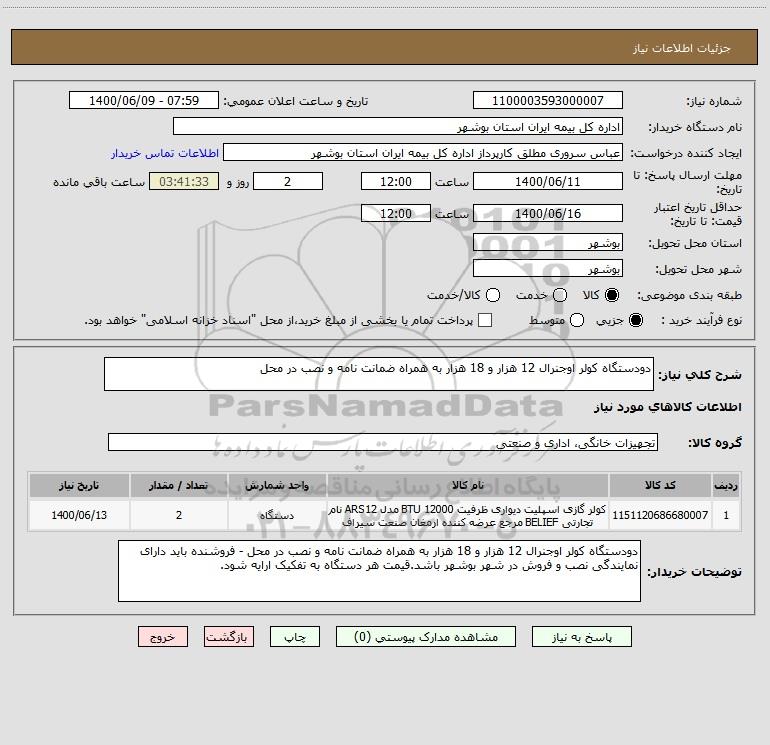Screen dimensions: 770x745
Task: Click the remaining time 03:41:33 field
Action: point(184,181)
